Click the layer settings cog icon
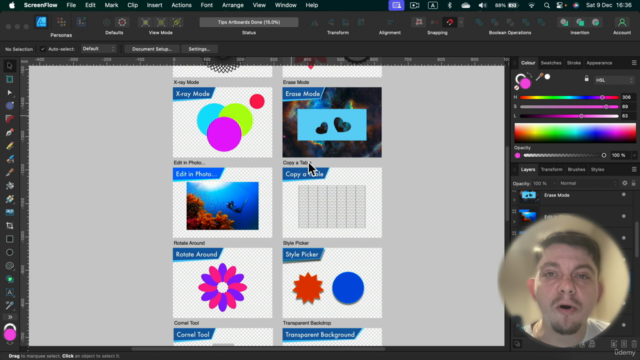The width and height of the screenshot is (640, 360). pyautogui.click(x=624, y=183)
